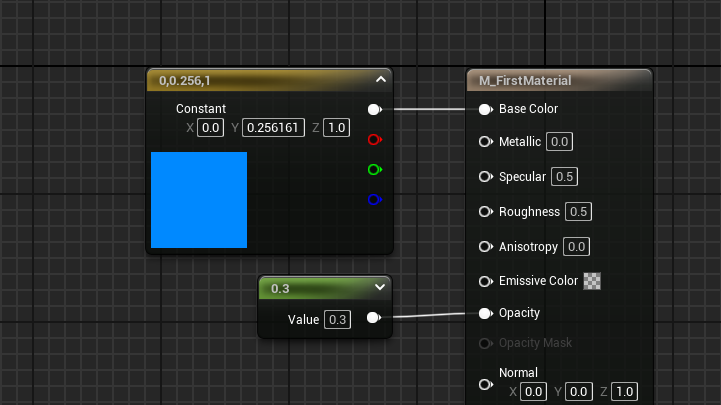Image resolution: width=721 pixels, height=405 pixels.
Task: Edit the Normal Y value field
Action: (578, 392)
